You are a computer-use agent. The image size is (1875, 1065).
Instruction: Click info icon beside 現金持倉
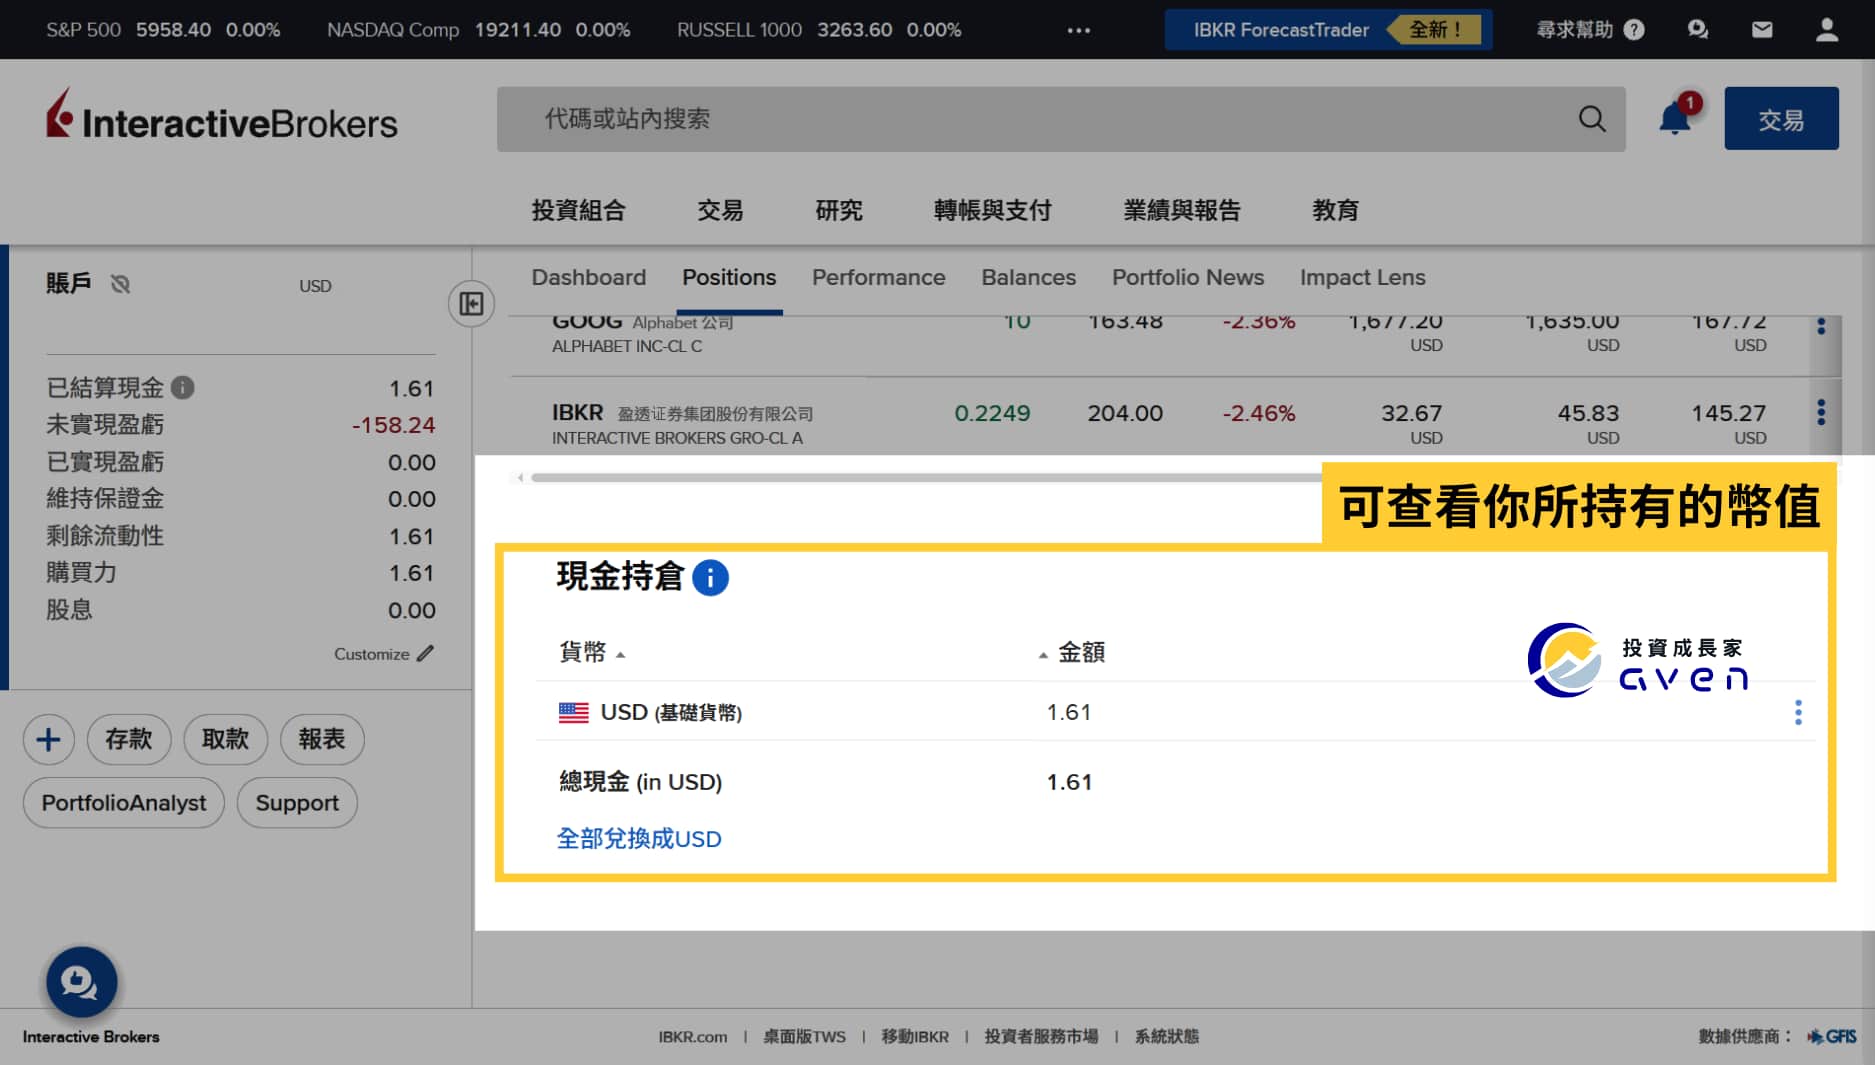[710, 577]
